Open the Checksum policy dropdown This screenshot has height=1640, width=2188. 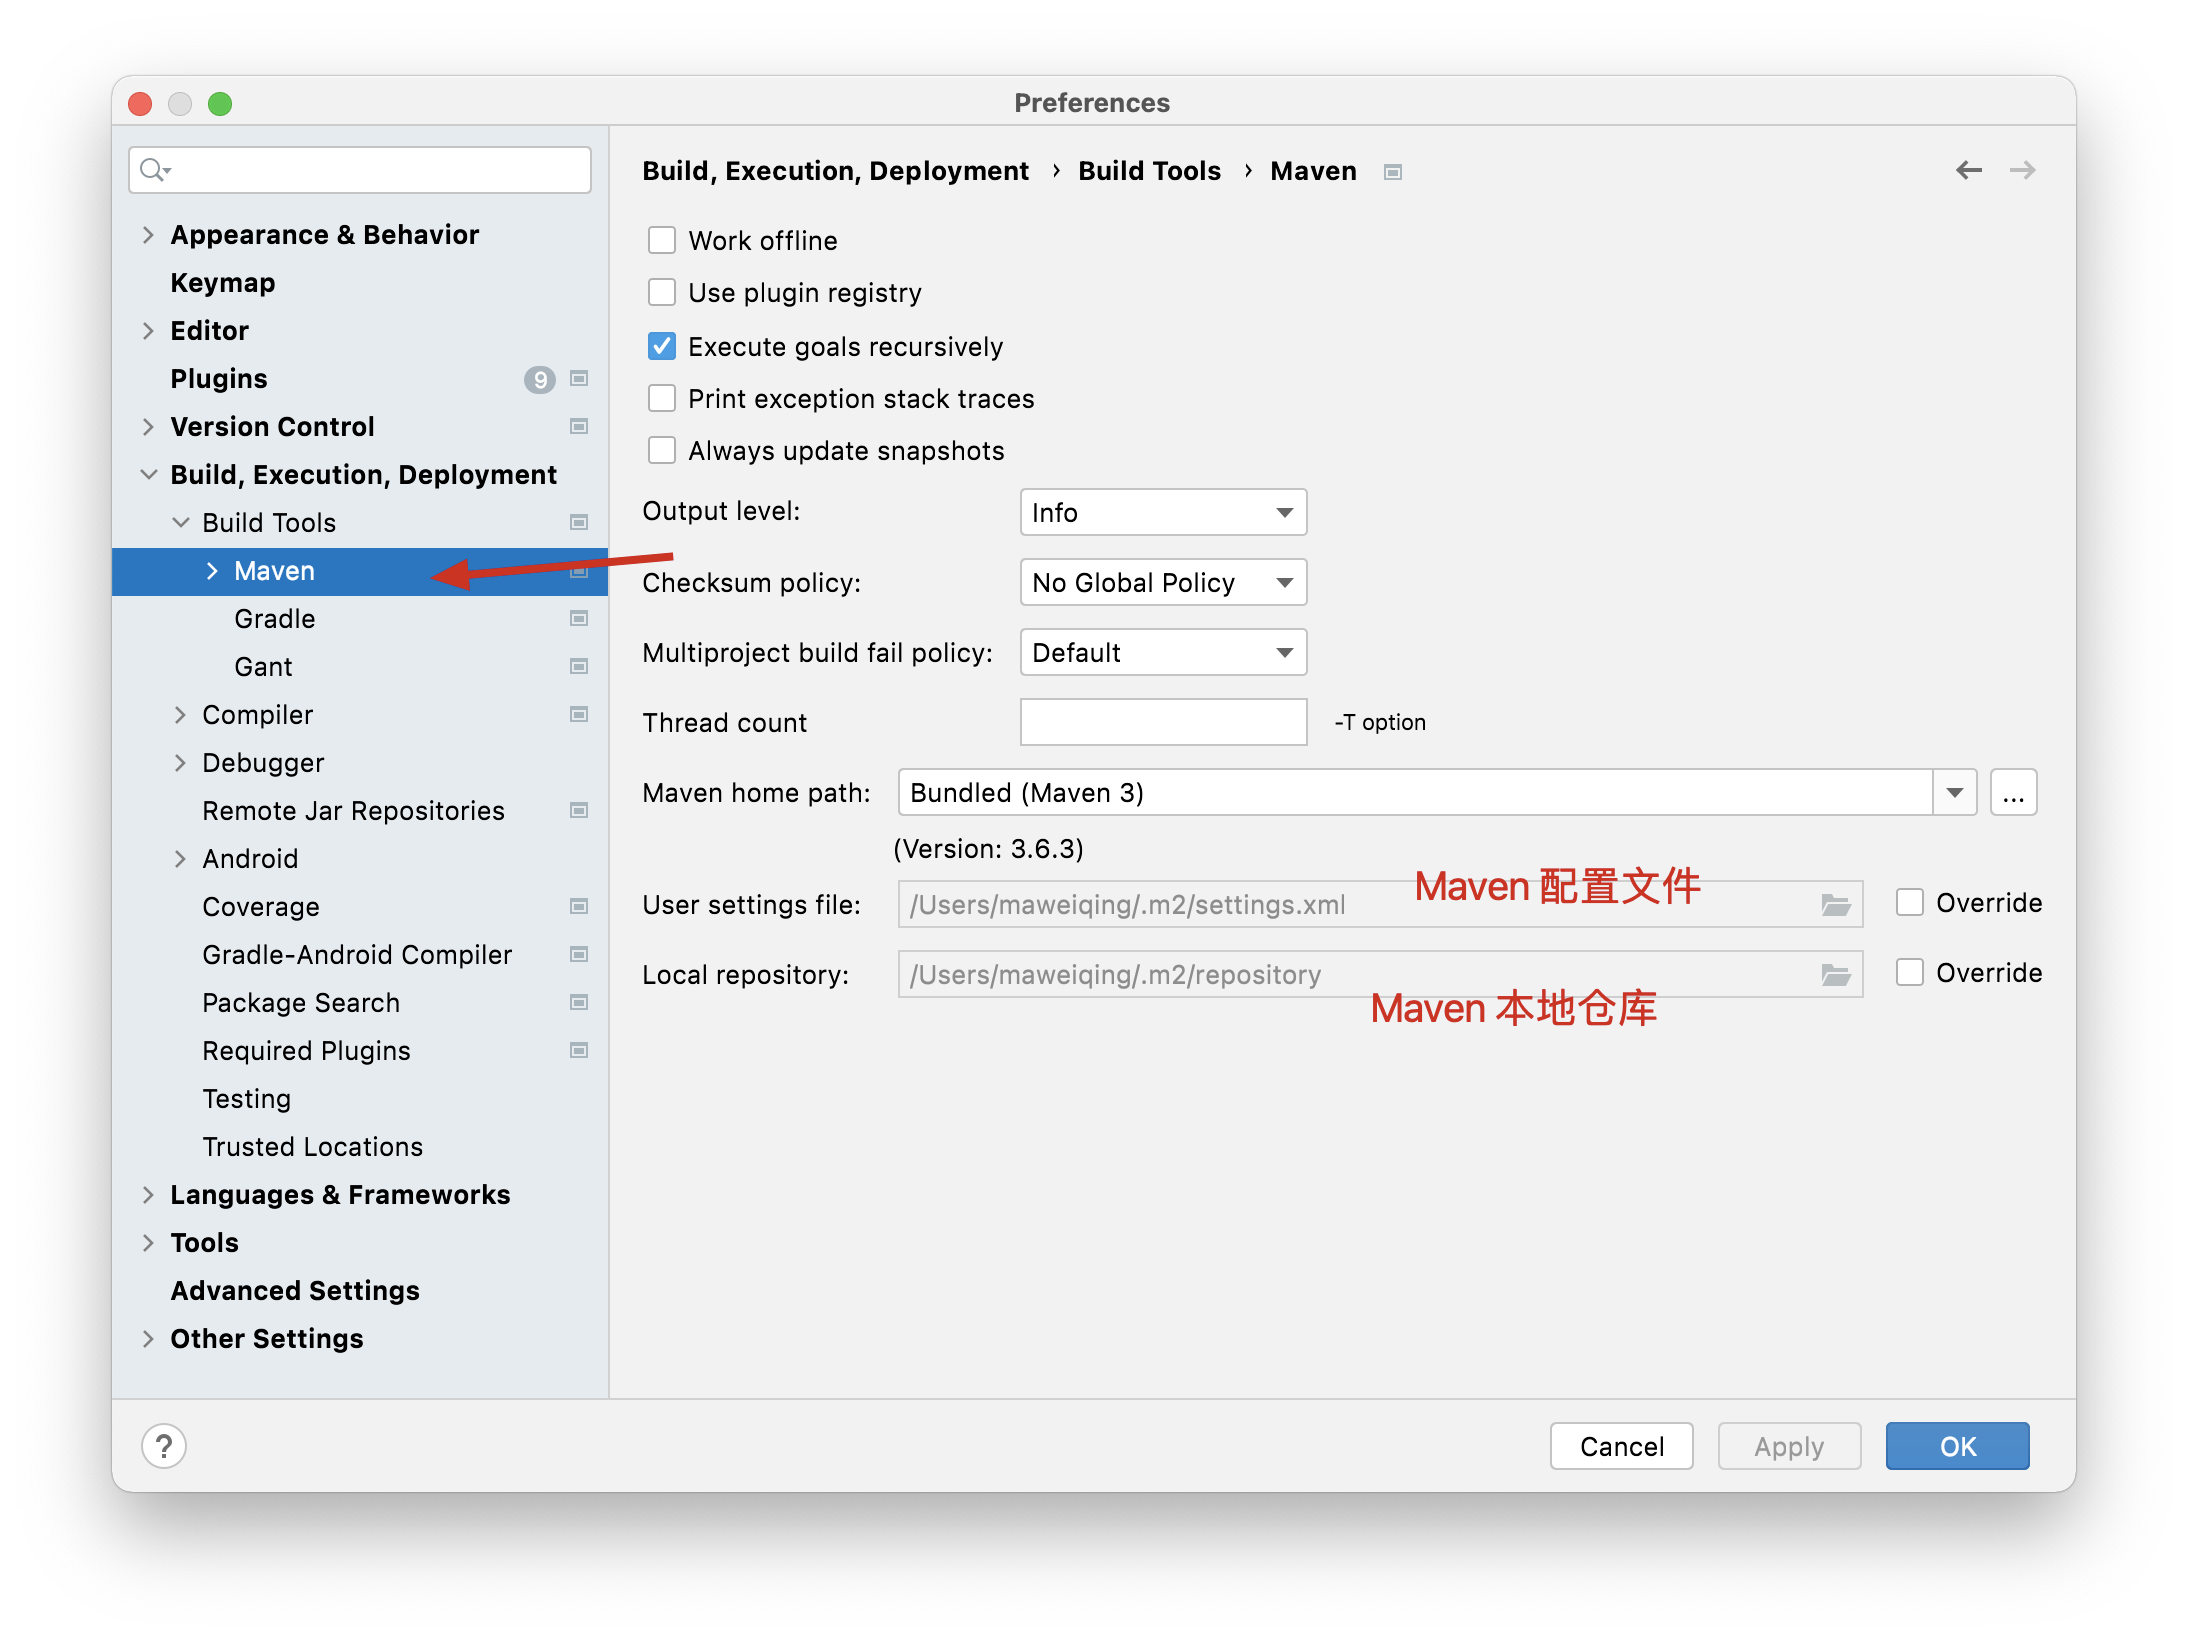pos(1162,583)
